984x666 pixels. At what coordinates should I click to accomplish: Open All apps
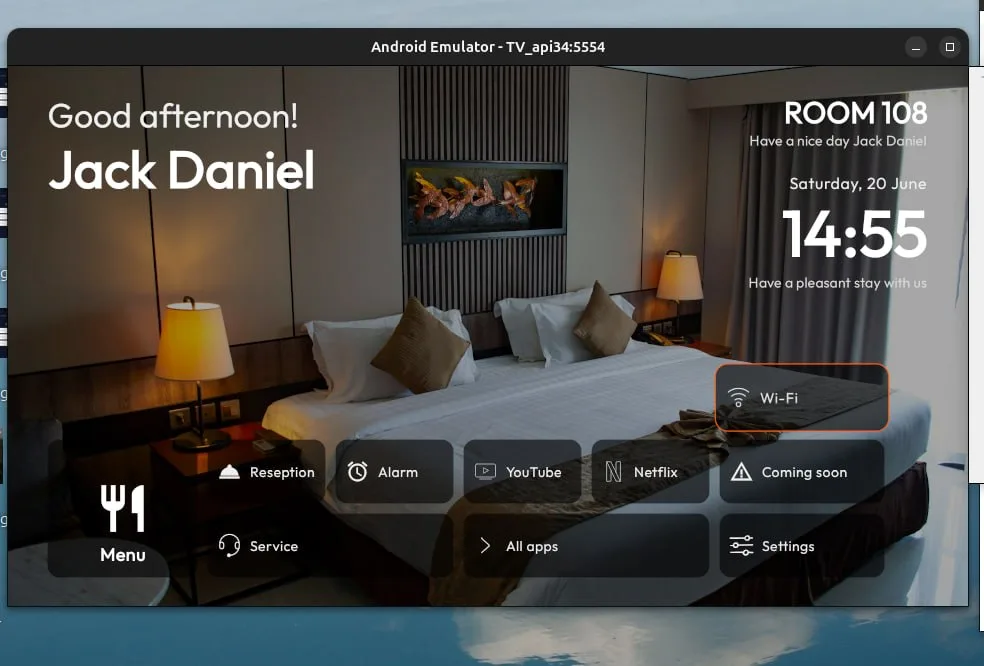pyautogui.click(x=586, y=545)
